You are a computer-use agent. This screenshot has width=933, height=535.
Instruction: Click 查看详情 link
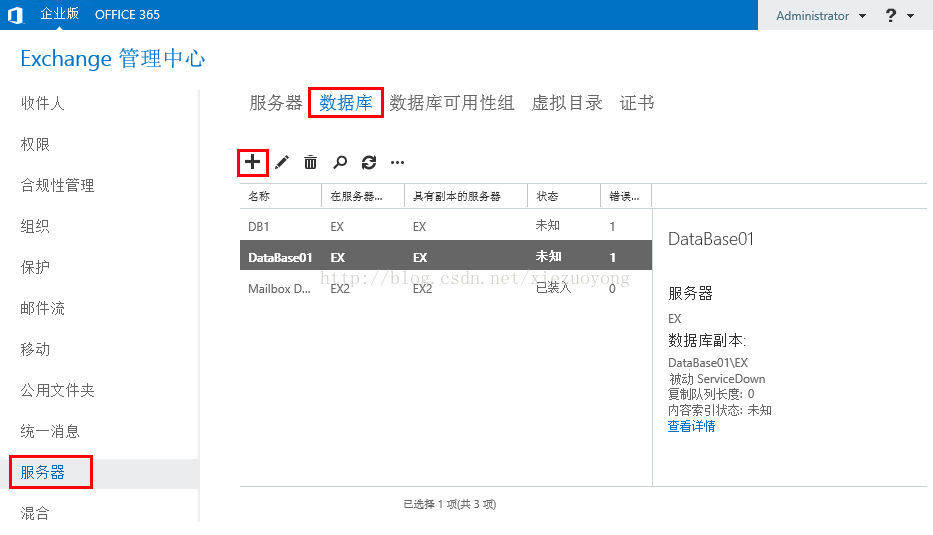pyautogui.click(x=691, y=426)
